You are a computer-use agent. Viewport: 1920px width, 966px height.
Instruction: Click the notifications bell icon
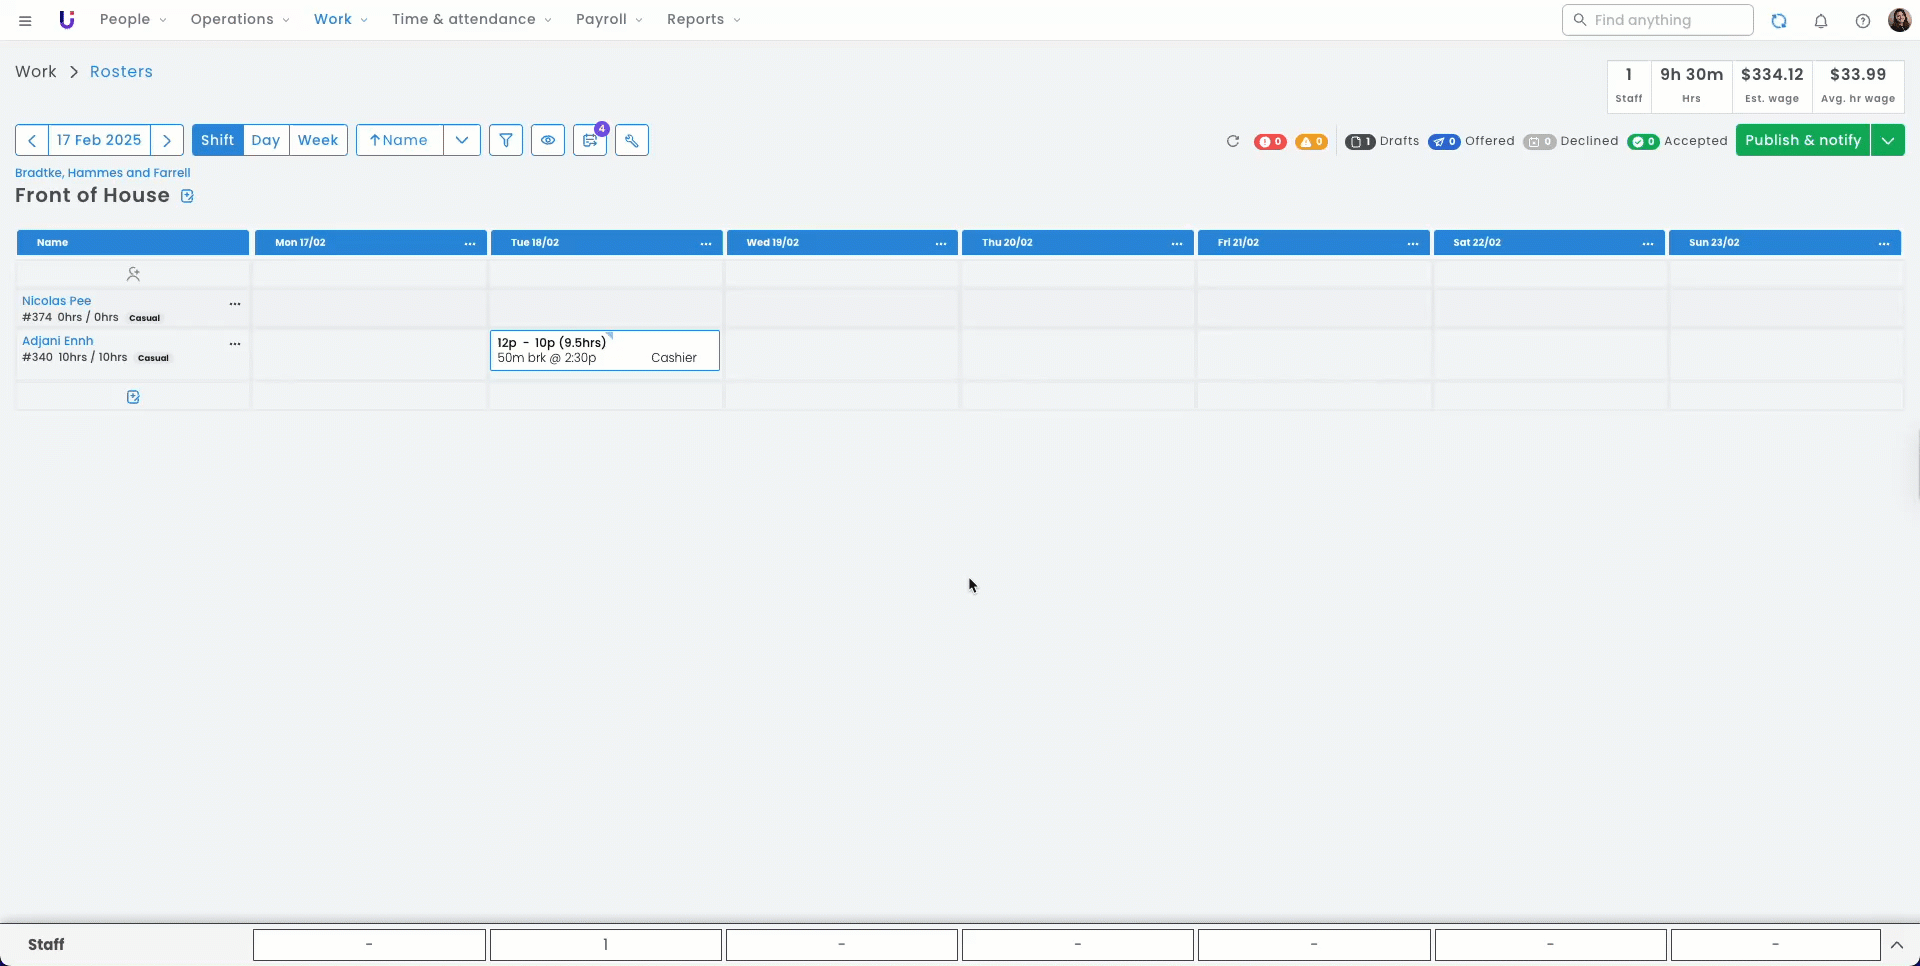[x=1821, y=20]
